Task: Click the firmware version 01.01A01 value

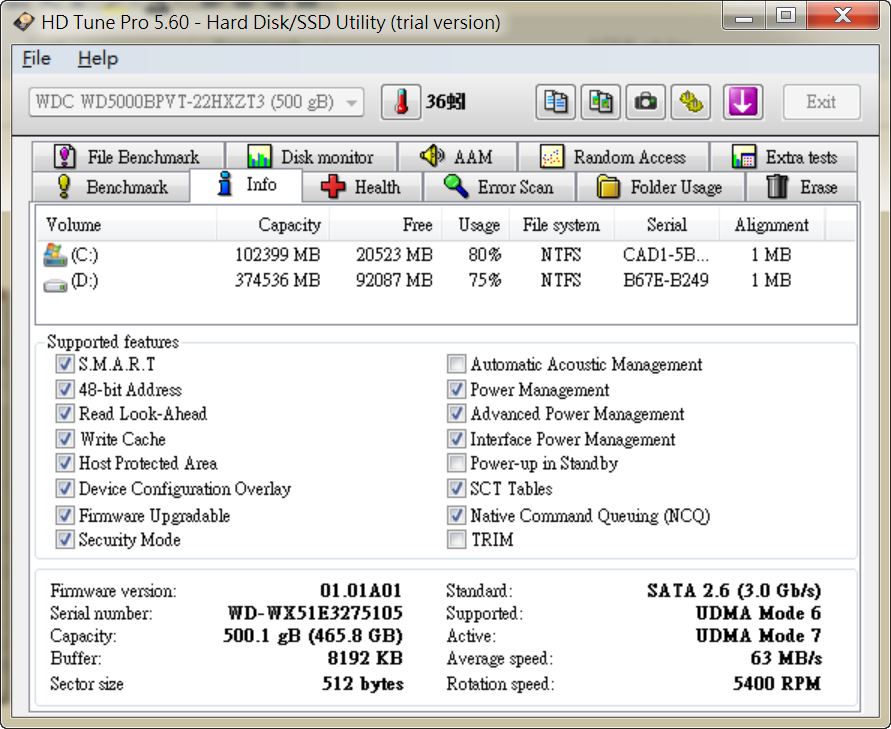Action: (x=361, y=591)
